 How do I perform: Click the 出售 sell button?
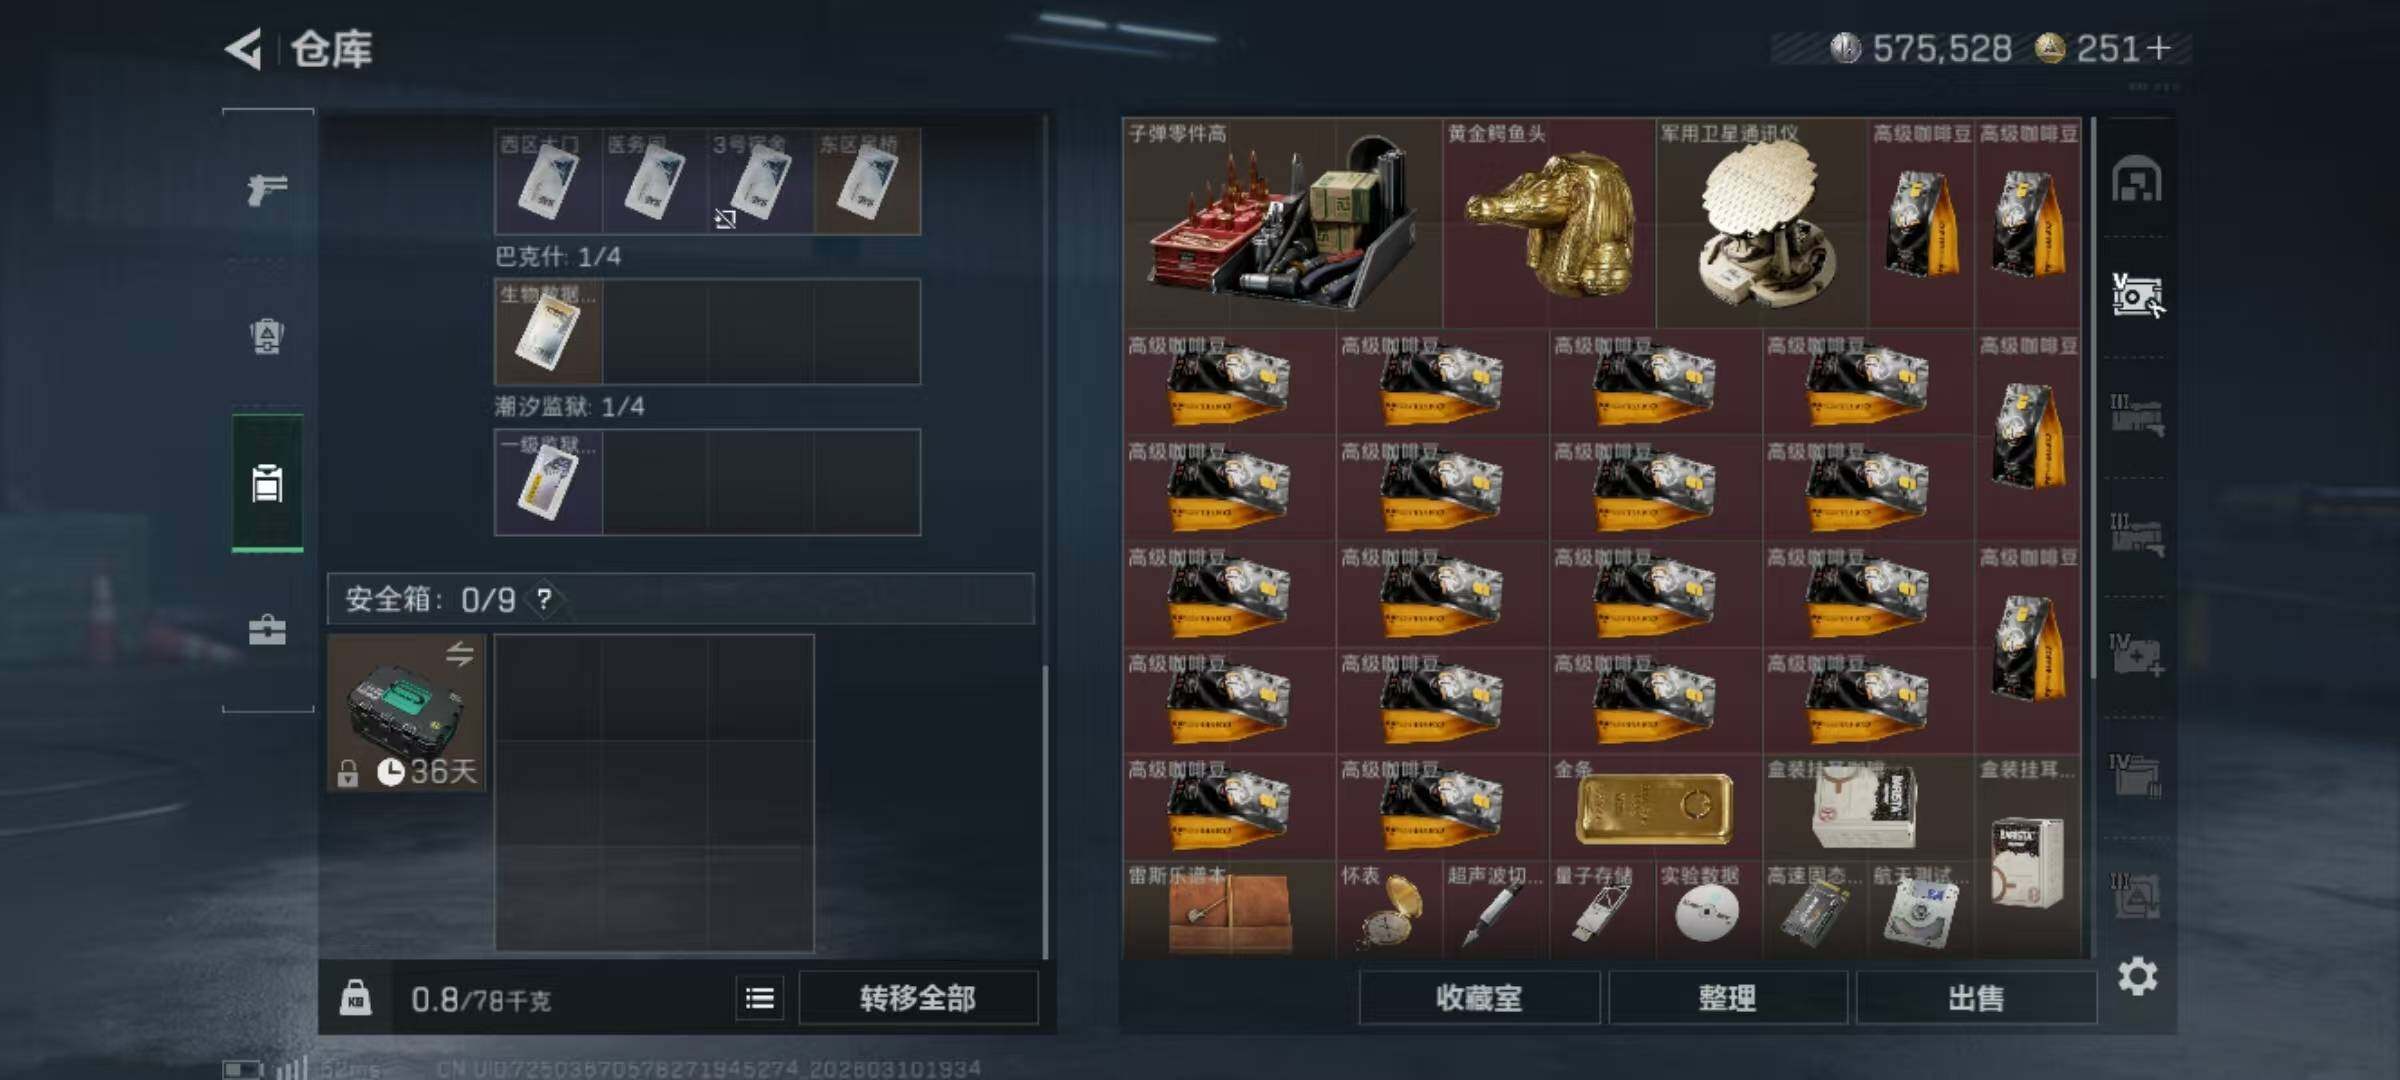[1976, 998]
